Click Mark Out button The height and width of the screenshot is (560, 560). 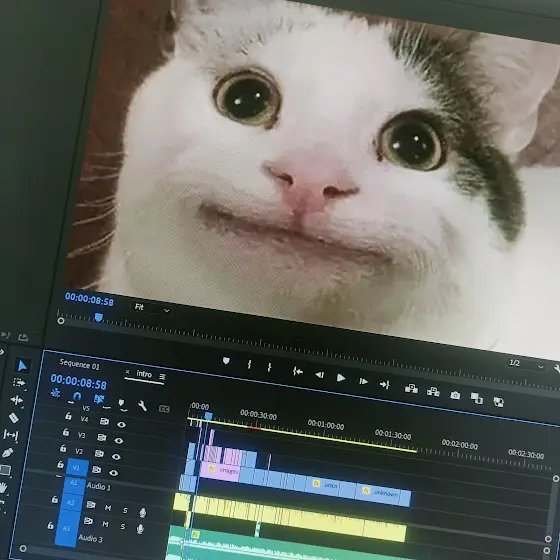[x=269, y=367]
